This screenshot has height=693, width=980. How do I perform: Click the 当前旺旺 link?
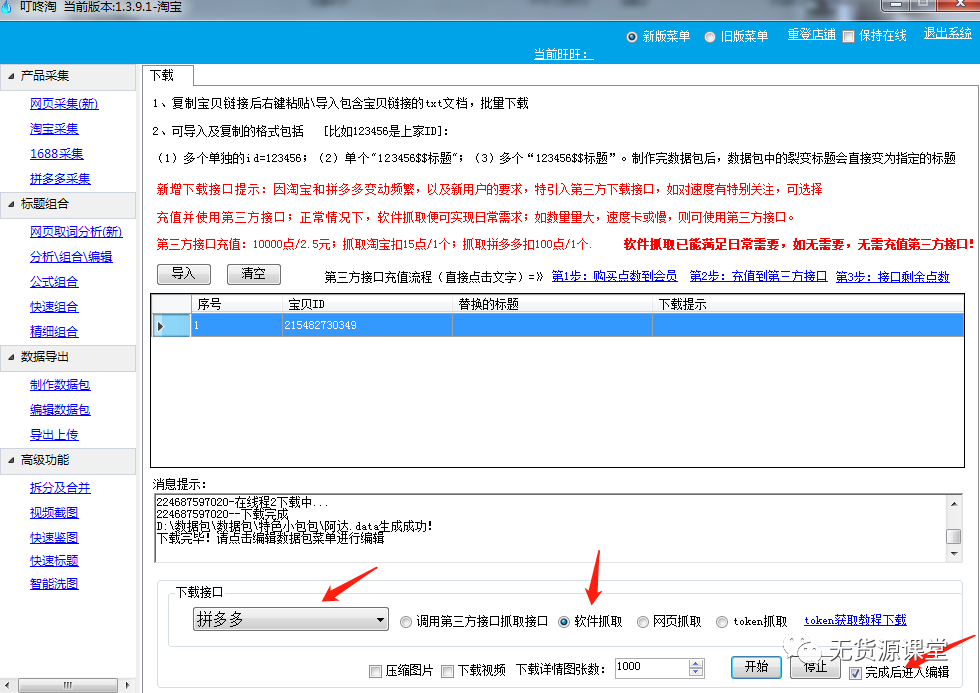563,54
